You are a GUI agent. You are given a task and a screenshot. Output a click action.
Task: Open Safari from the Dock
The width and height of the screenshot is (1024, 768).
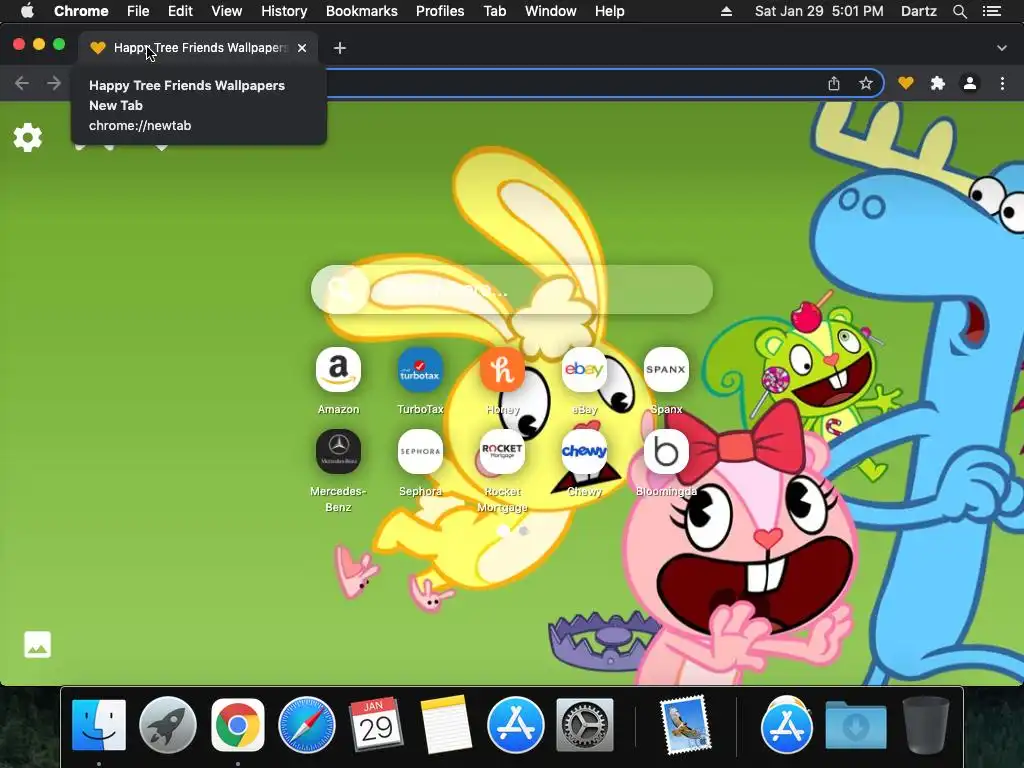coord(307,724)
